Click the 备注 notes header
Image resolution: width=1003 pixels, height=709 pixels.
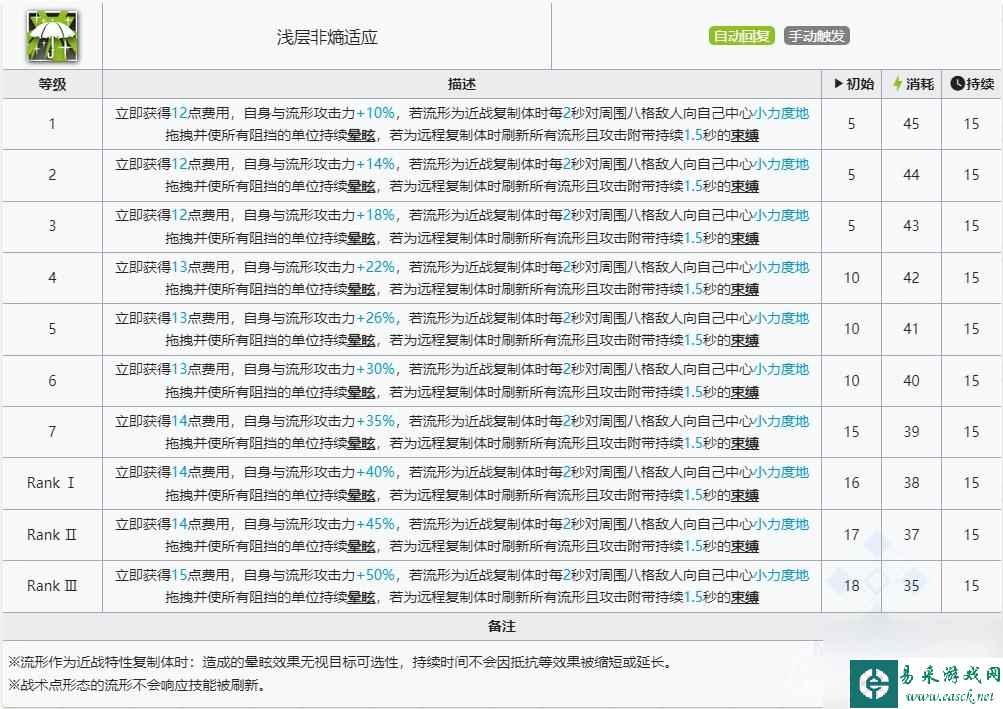(502, 626)
